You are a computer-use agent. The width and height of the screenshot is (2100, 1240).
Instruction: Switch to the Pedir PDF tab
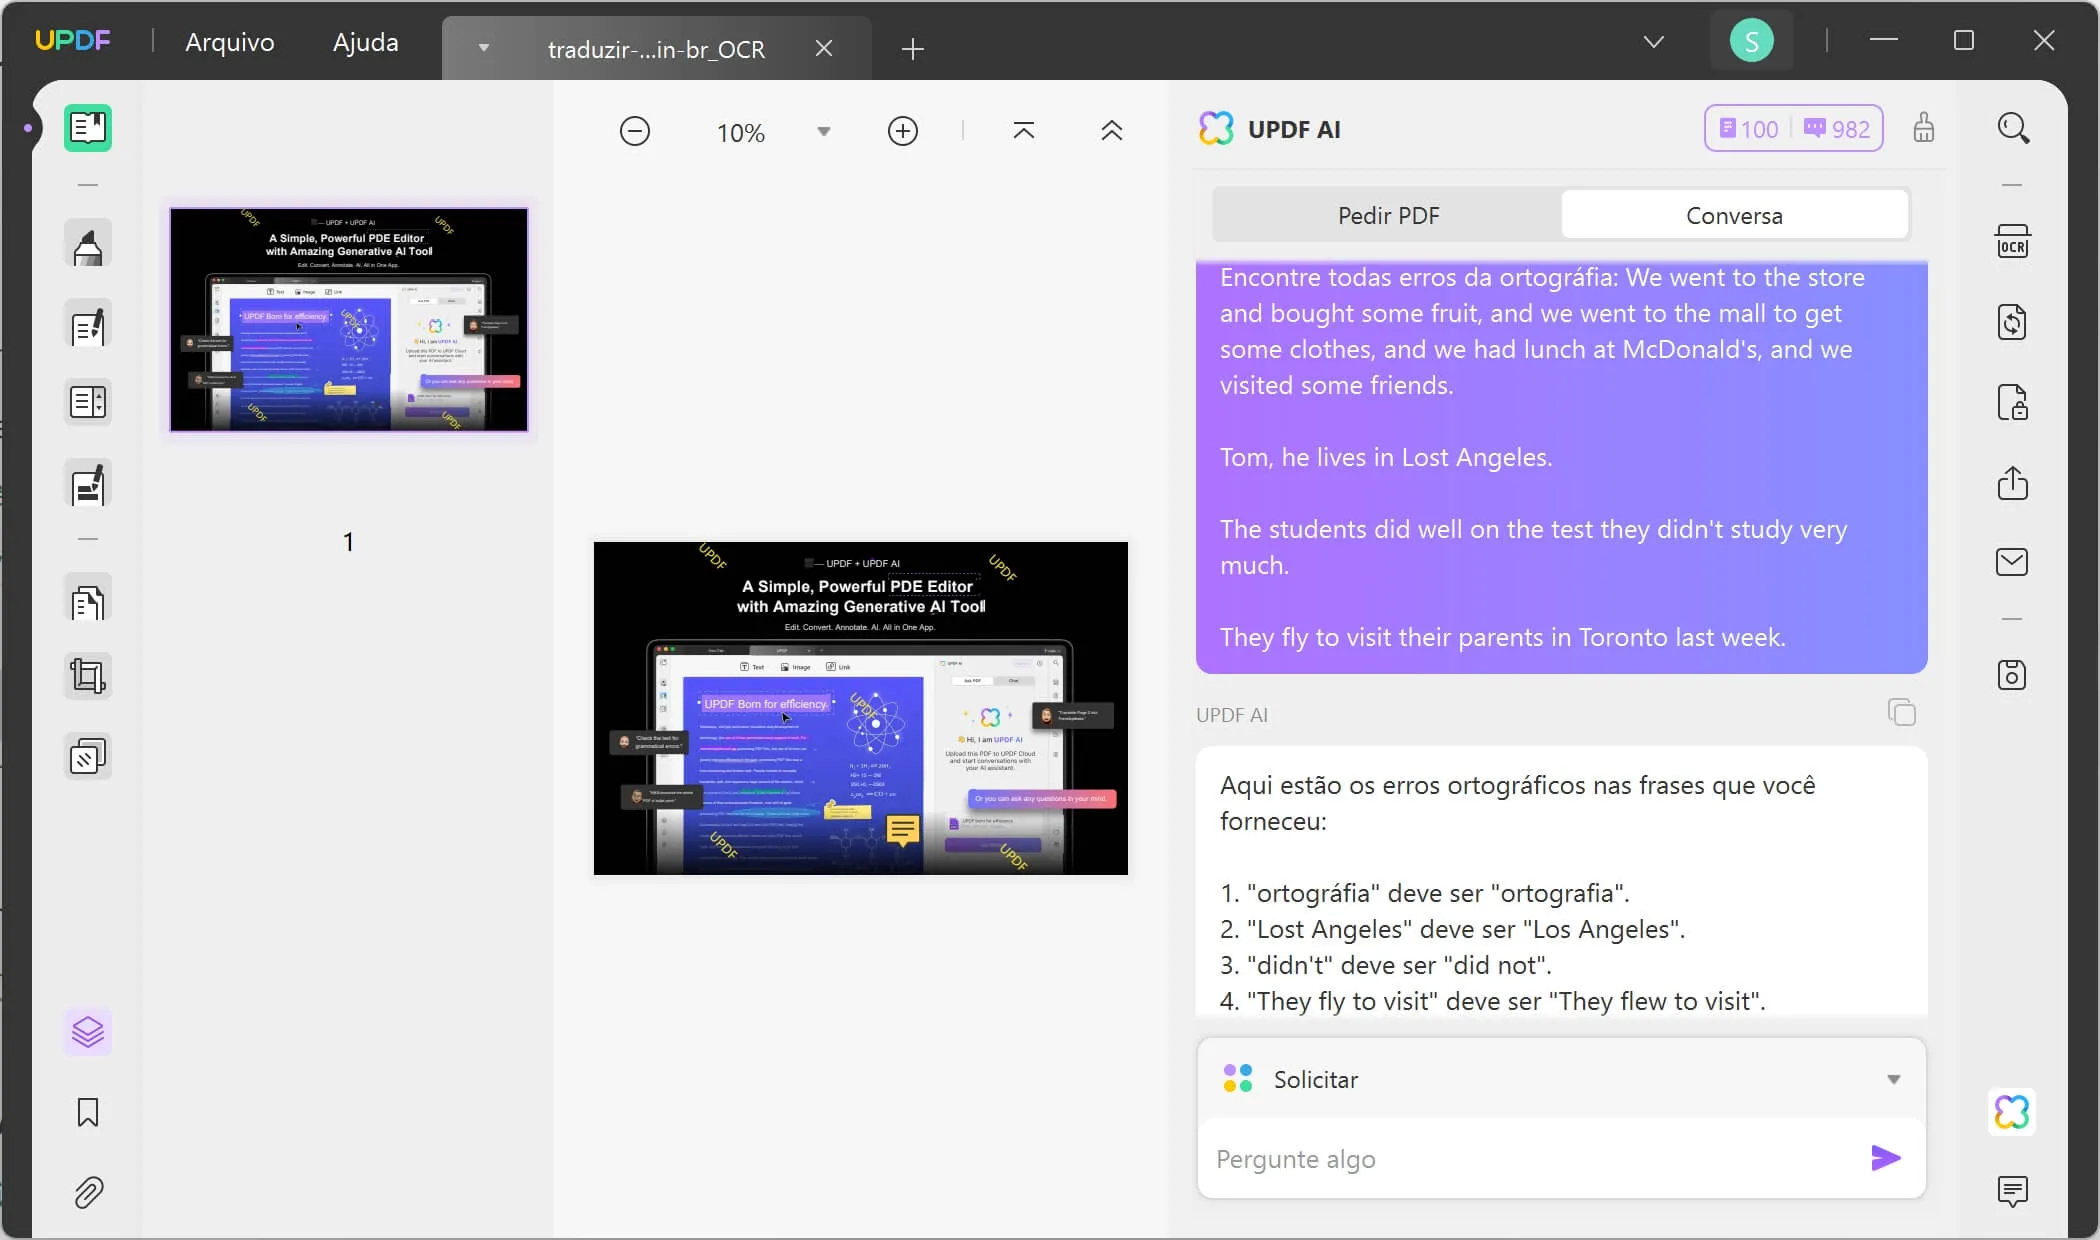pos(1388,215)
